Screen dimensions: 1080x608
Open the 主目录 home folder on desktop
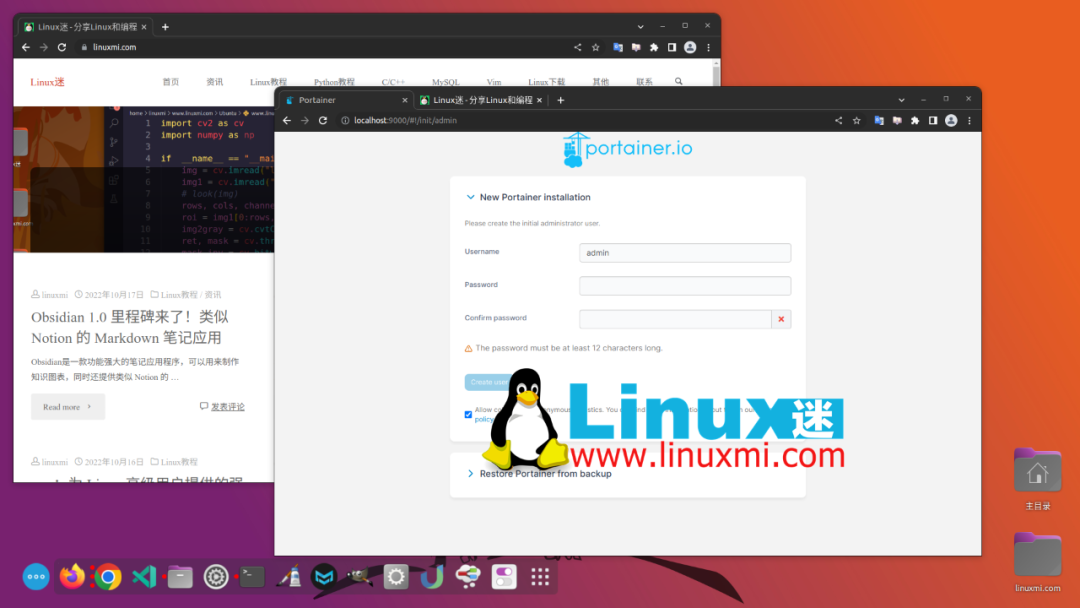(1037, 479)
